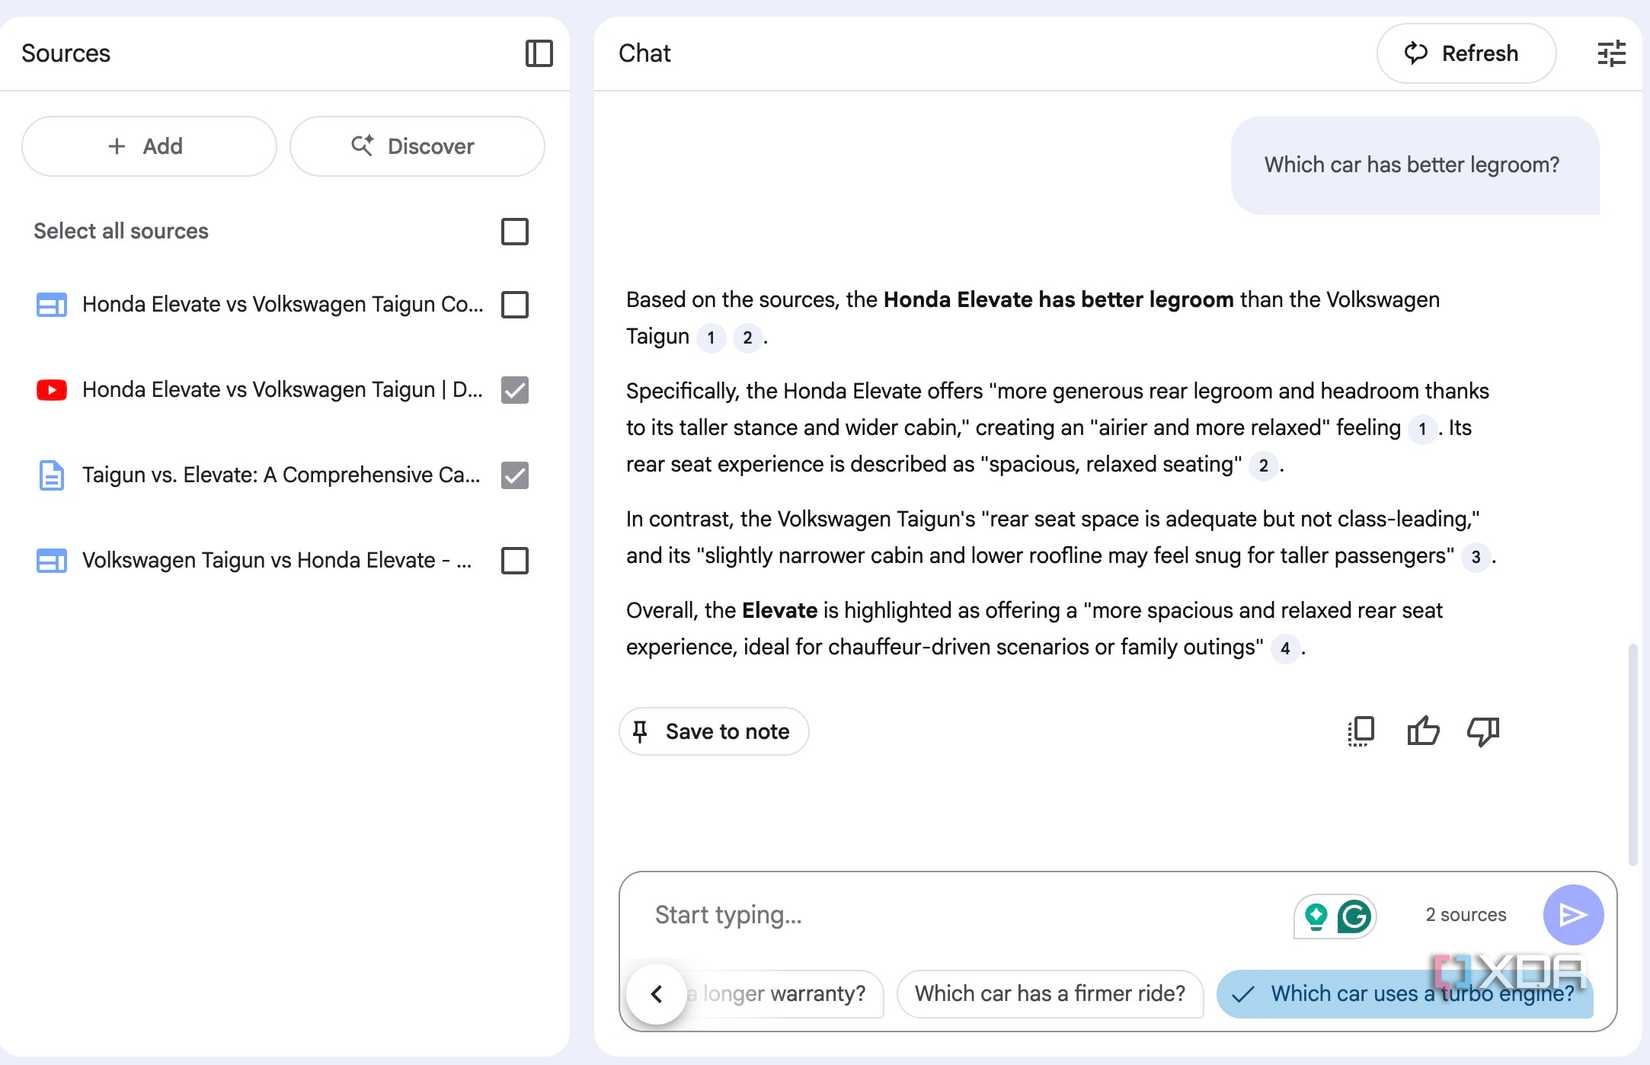The height and width of the screenshot is (1065, 1650).
Task: Open citation 3 reference
Action: pyautogui.click(x=1476, y=557)
